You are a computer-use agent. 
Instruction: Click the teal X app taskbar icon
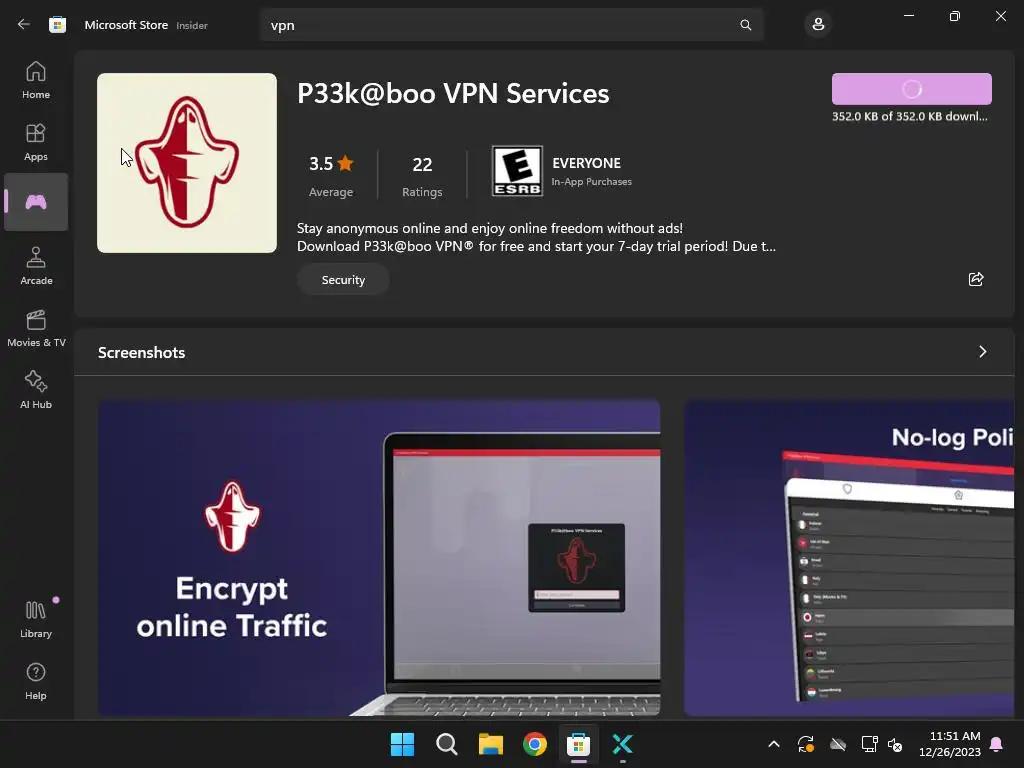click(622, 744)
